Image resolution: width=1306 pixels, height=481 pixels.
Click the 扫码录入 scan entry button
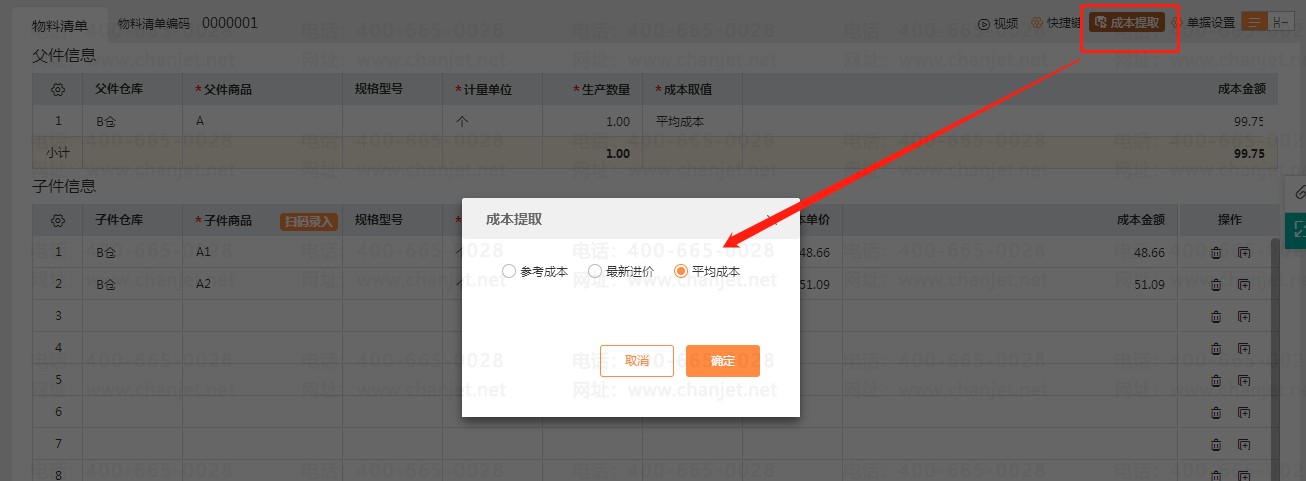[x=309, y=221]
